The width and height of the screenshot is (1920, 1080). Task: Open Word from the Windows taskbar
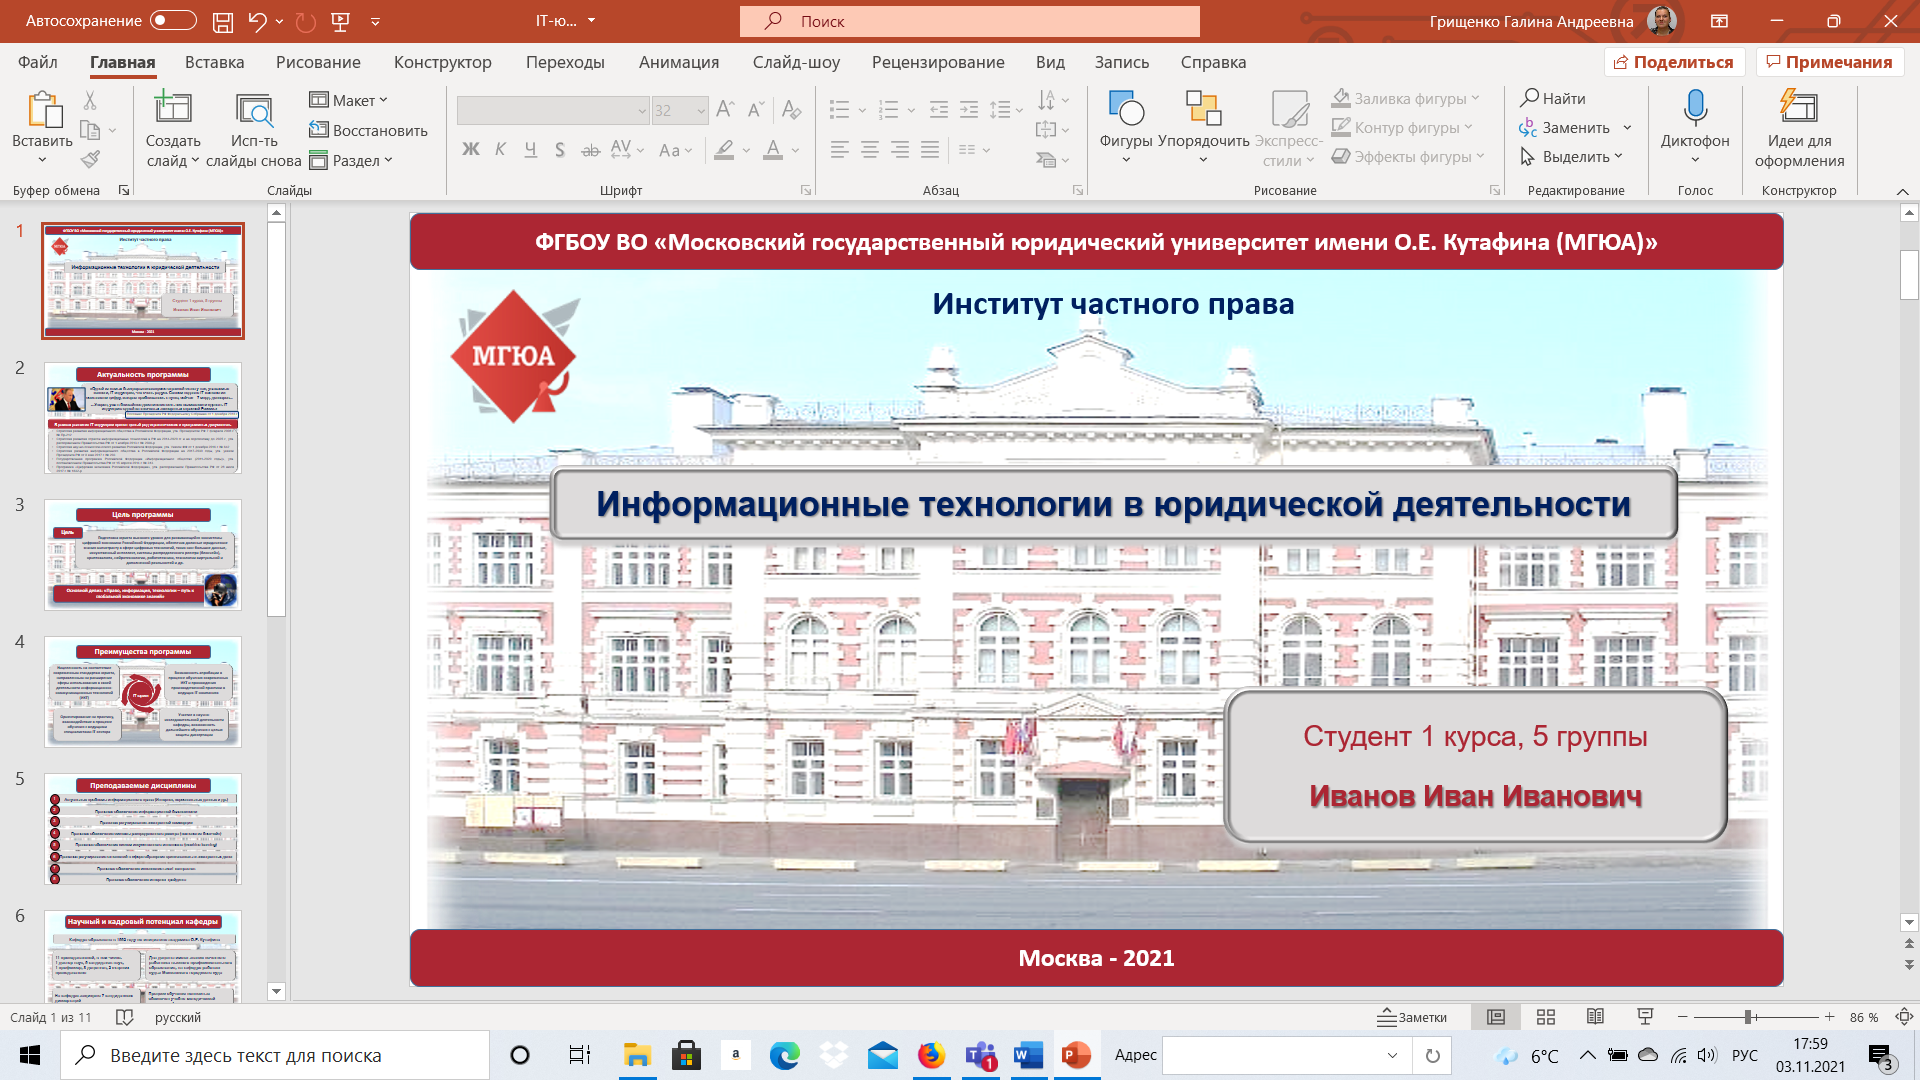(x=1027, y=1055)
